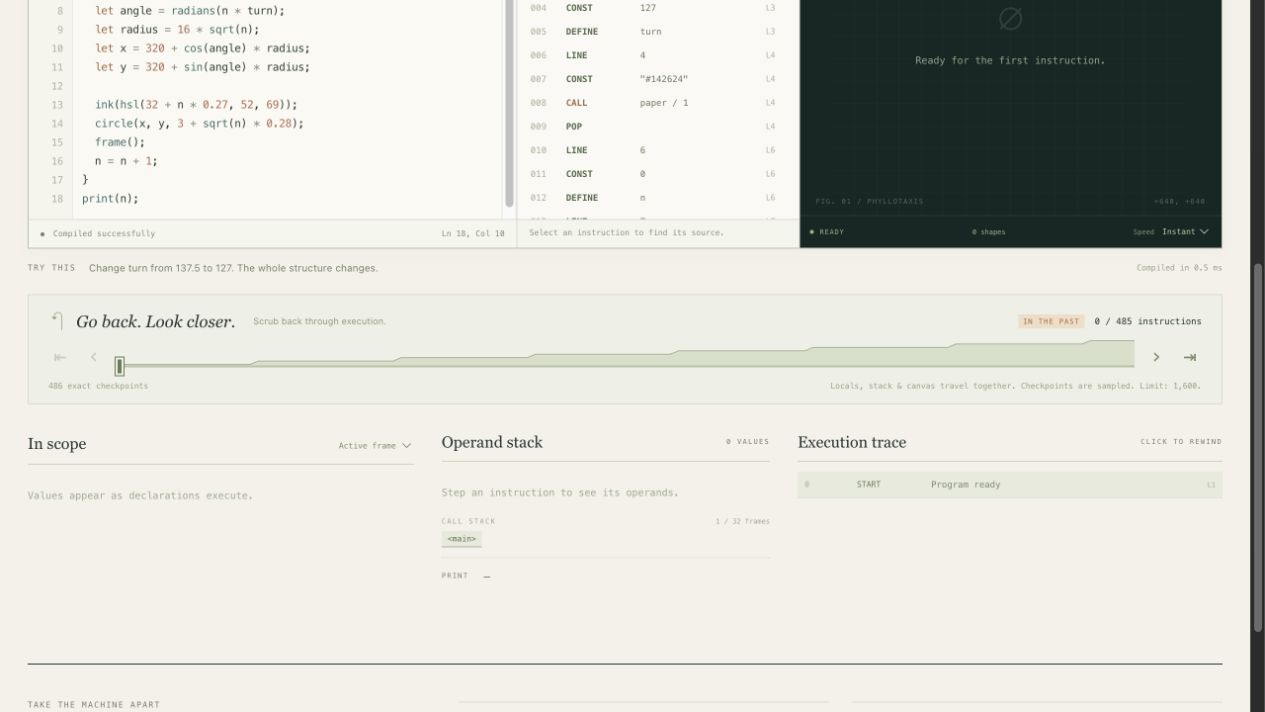Open the Active frame dropdown
This screenshot has height=712, width=1265.
(x=375, y=446)
